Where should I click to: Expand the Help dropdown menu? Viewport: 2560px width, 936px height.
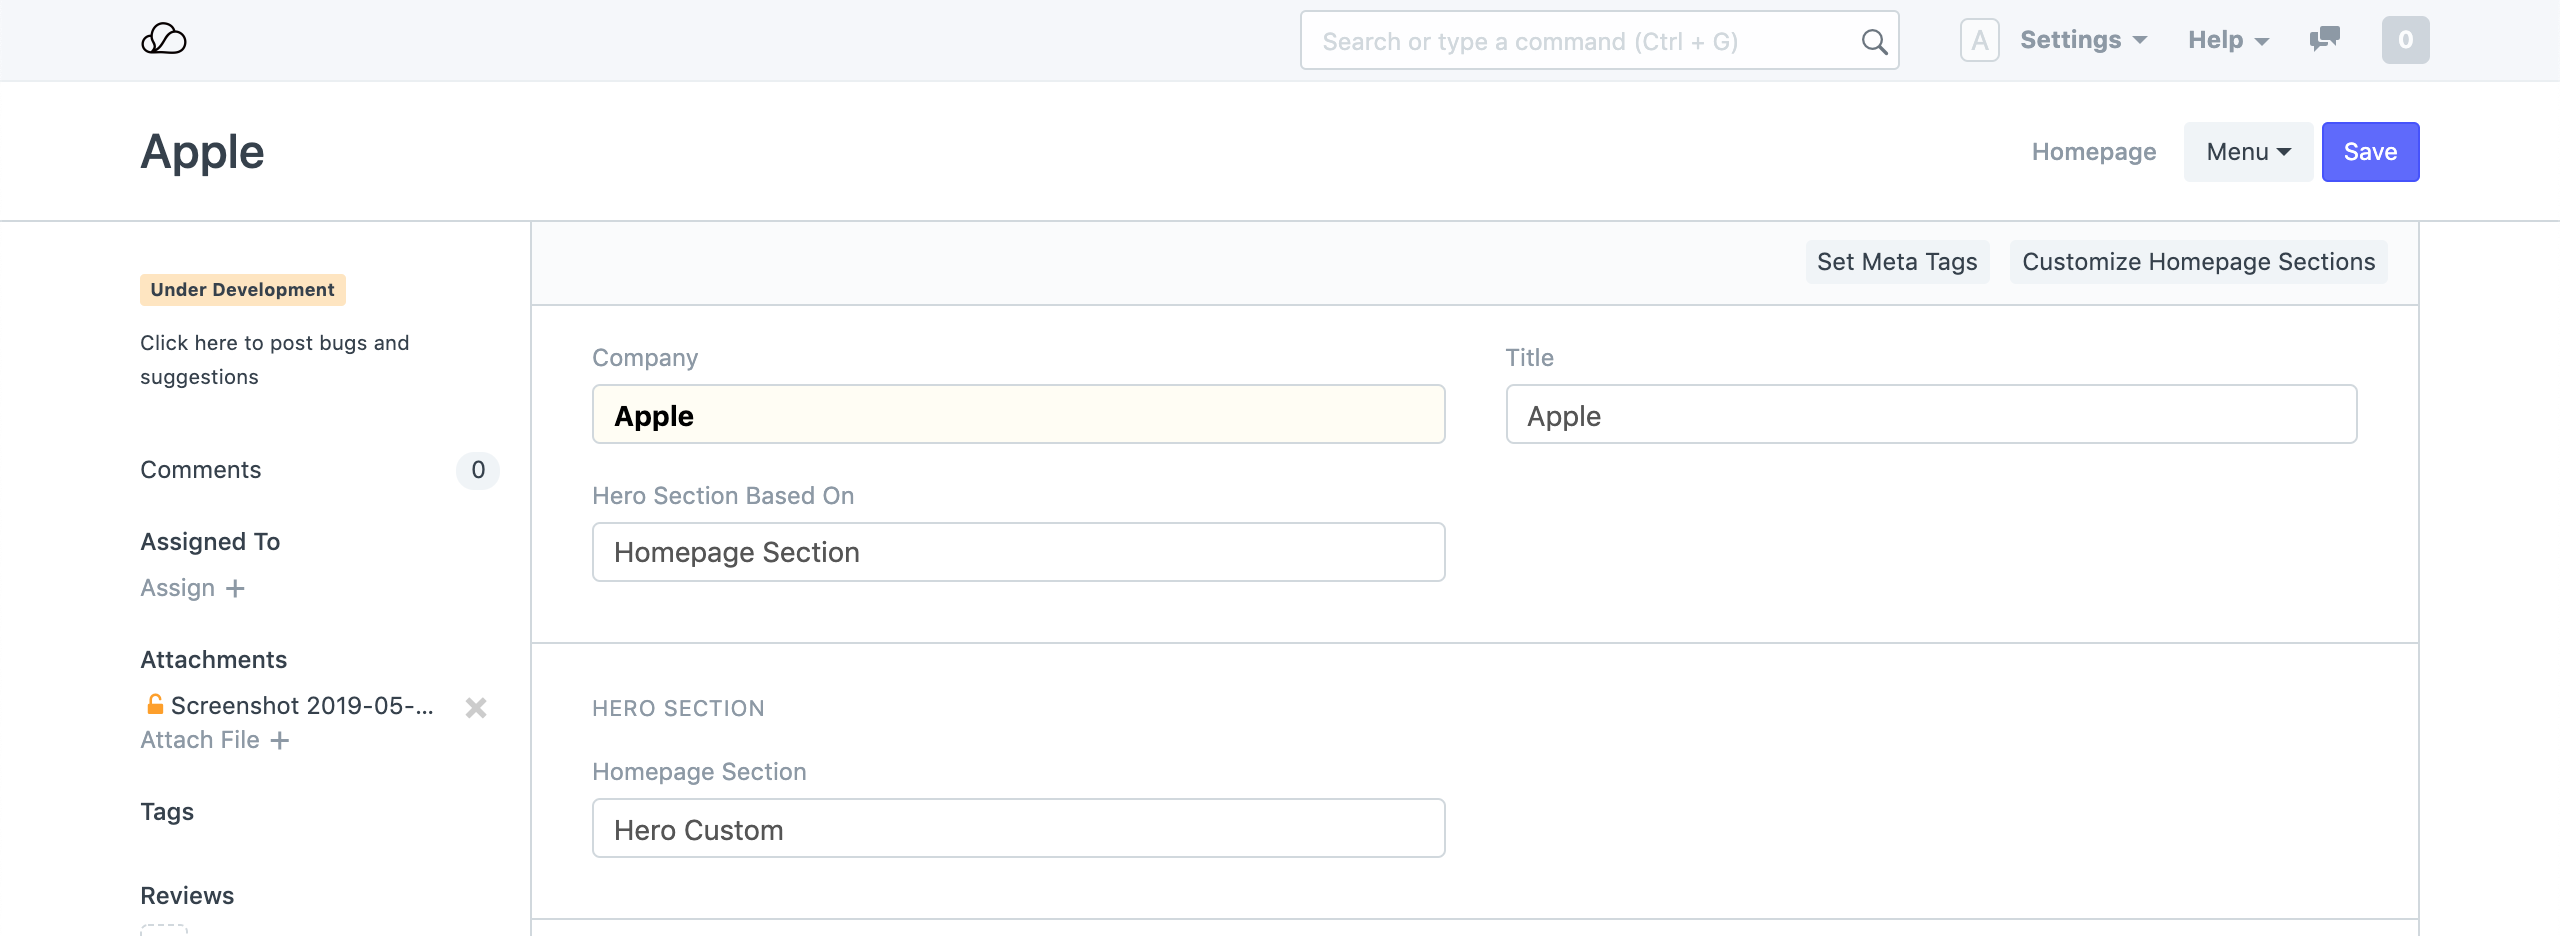[2228, 40]
